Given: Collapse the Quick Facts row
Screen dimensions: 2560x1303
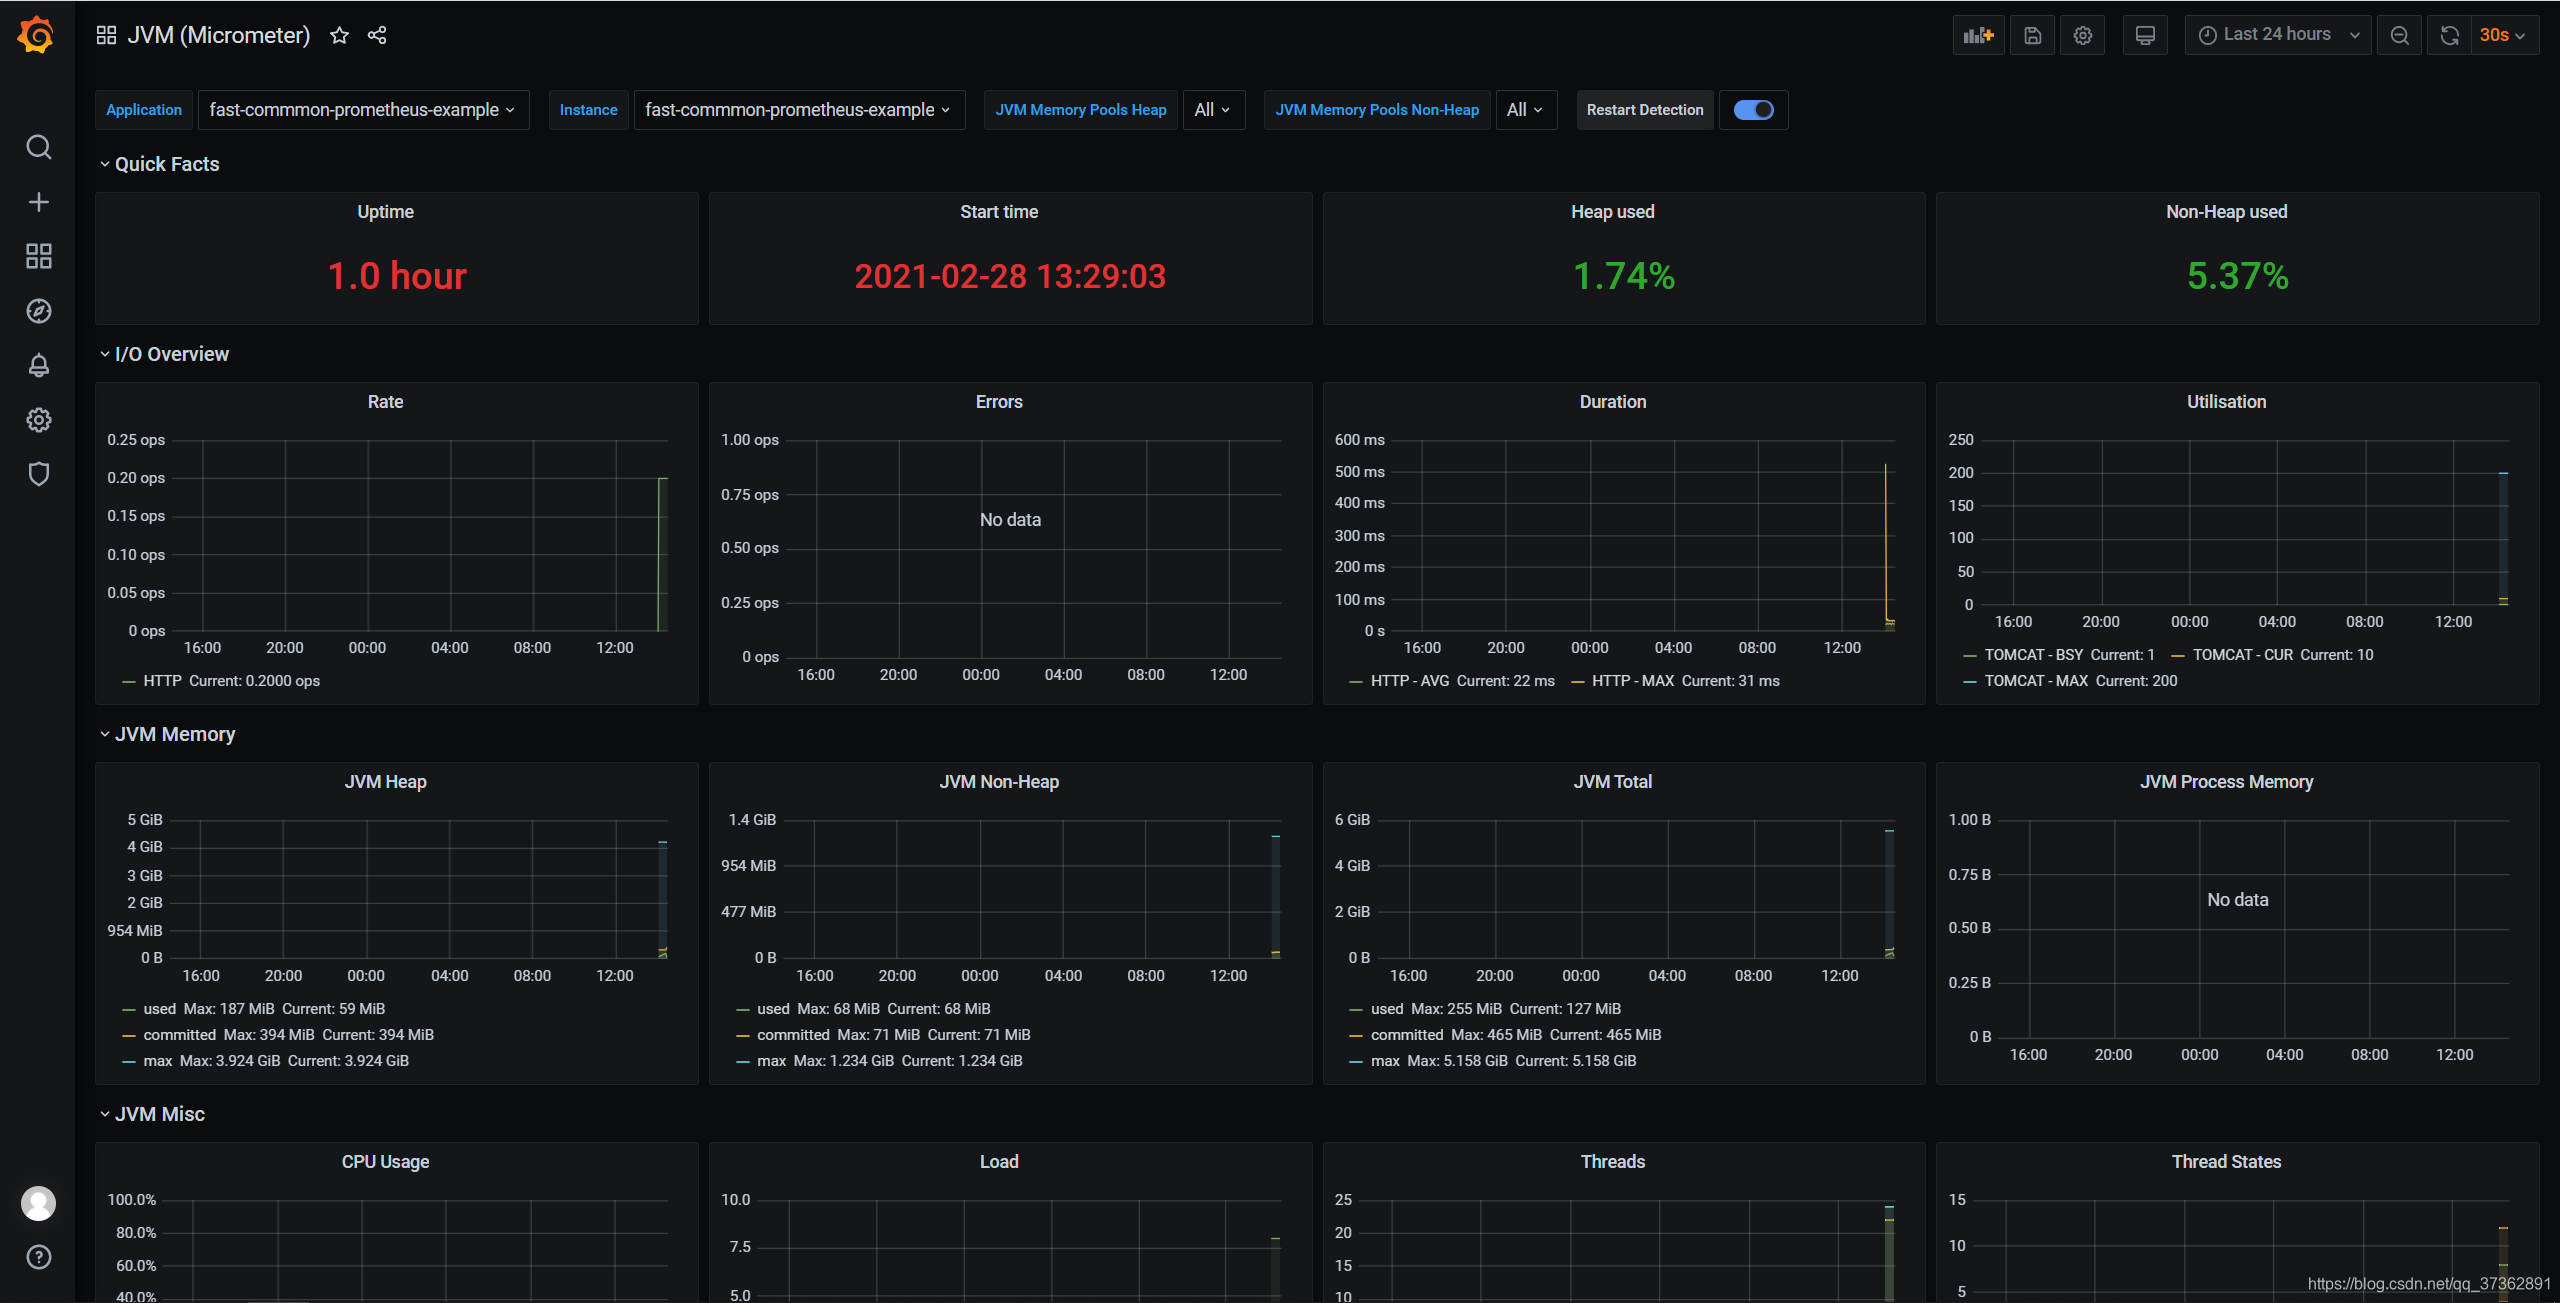Looking at the screenshot, I should tap(159, 164).
